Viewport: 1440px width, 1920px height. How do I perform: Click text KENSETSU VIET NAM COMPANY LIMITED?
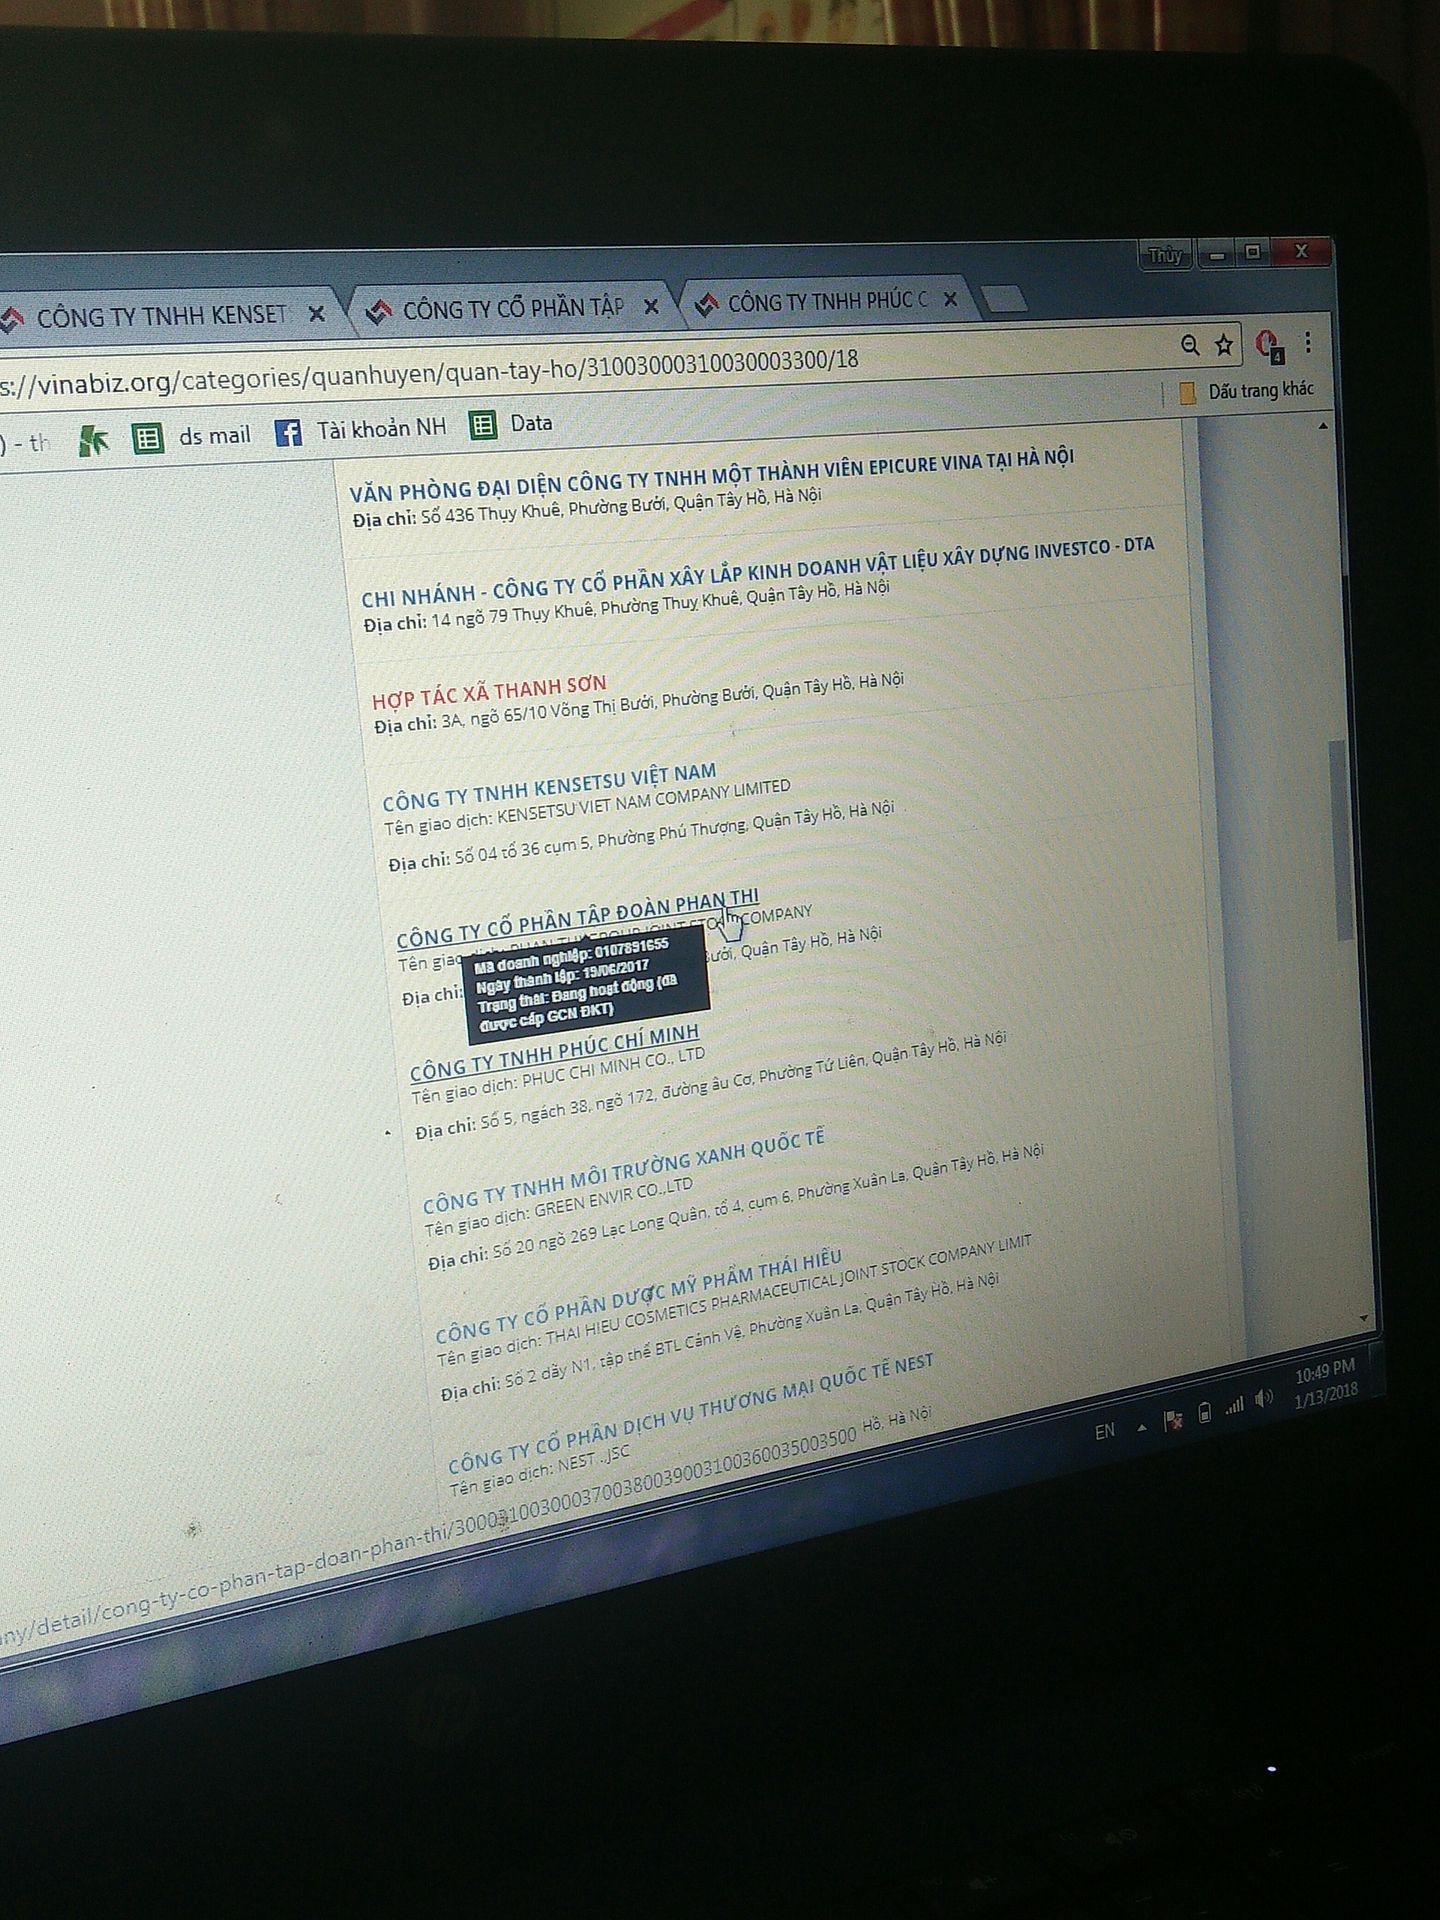tap(643, 803)
